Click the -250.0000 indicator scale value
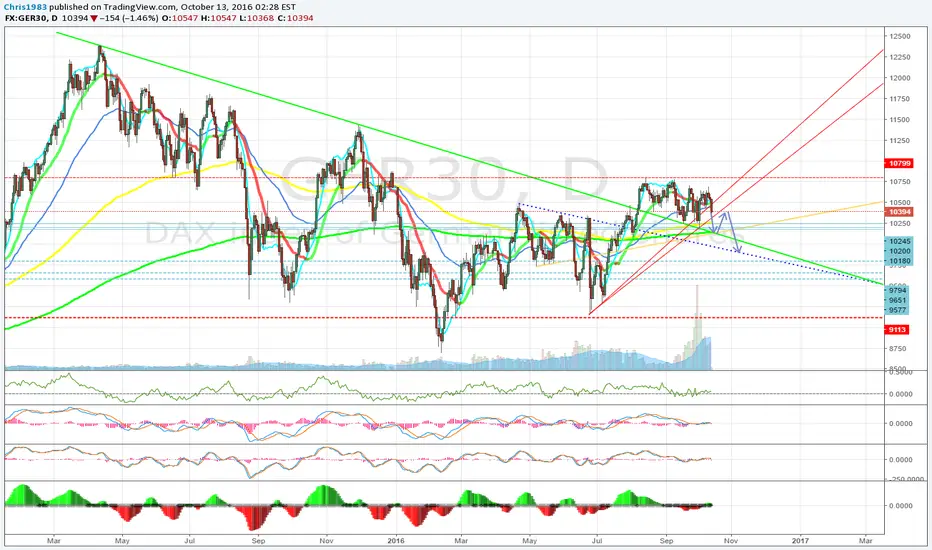Image resolution: width=932 pixels, height=550 pixels. pos(906,479)
